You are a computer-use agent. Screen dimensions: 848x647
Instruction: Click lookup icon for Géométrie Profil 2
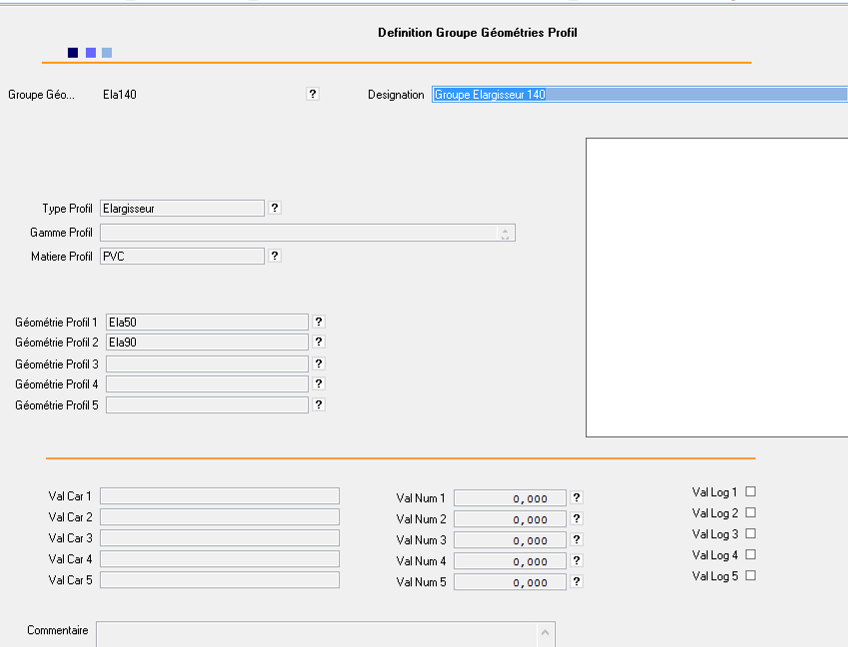319,342
